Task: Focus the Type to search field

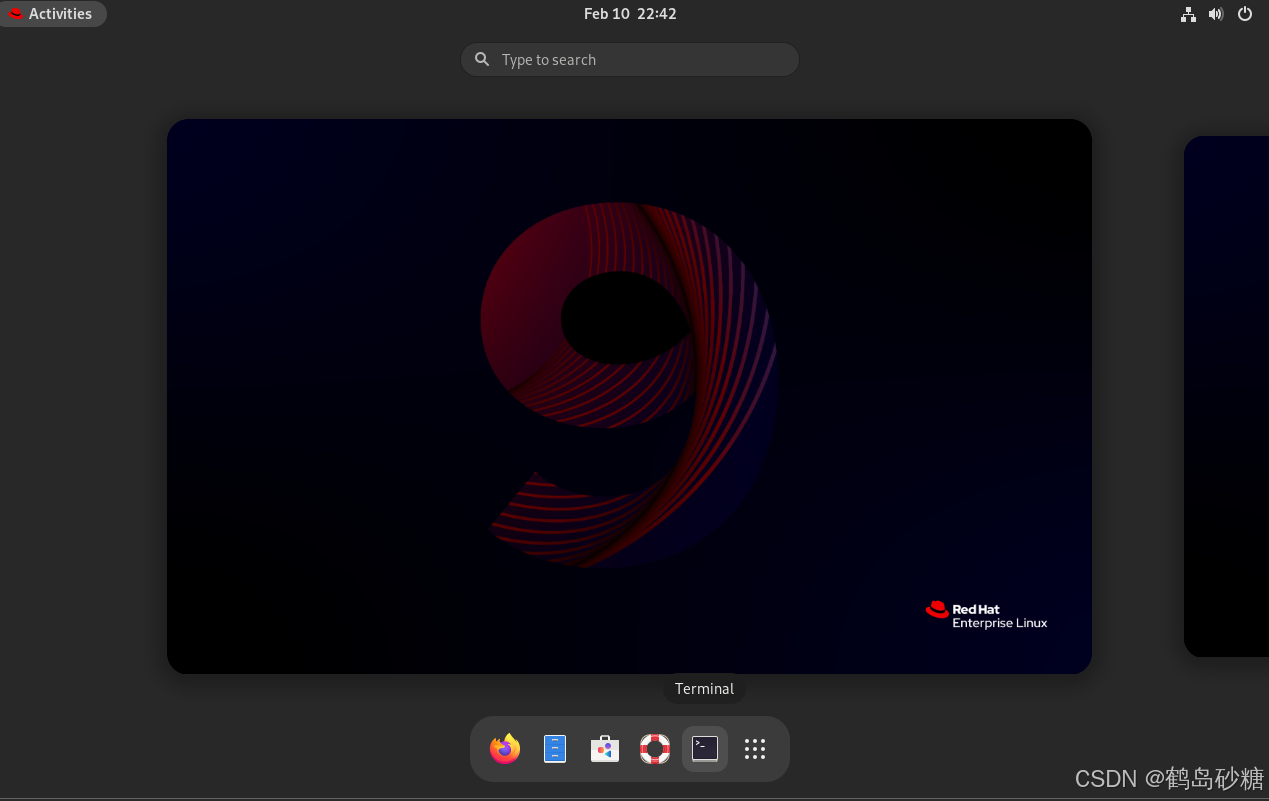Action: point(630,59)
